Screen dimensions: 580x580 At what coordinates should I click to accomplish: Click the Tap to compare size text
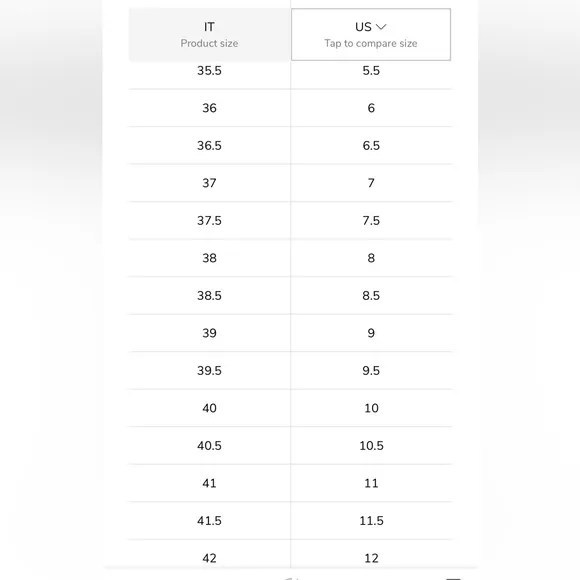tap(371, 44)
